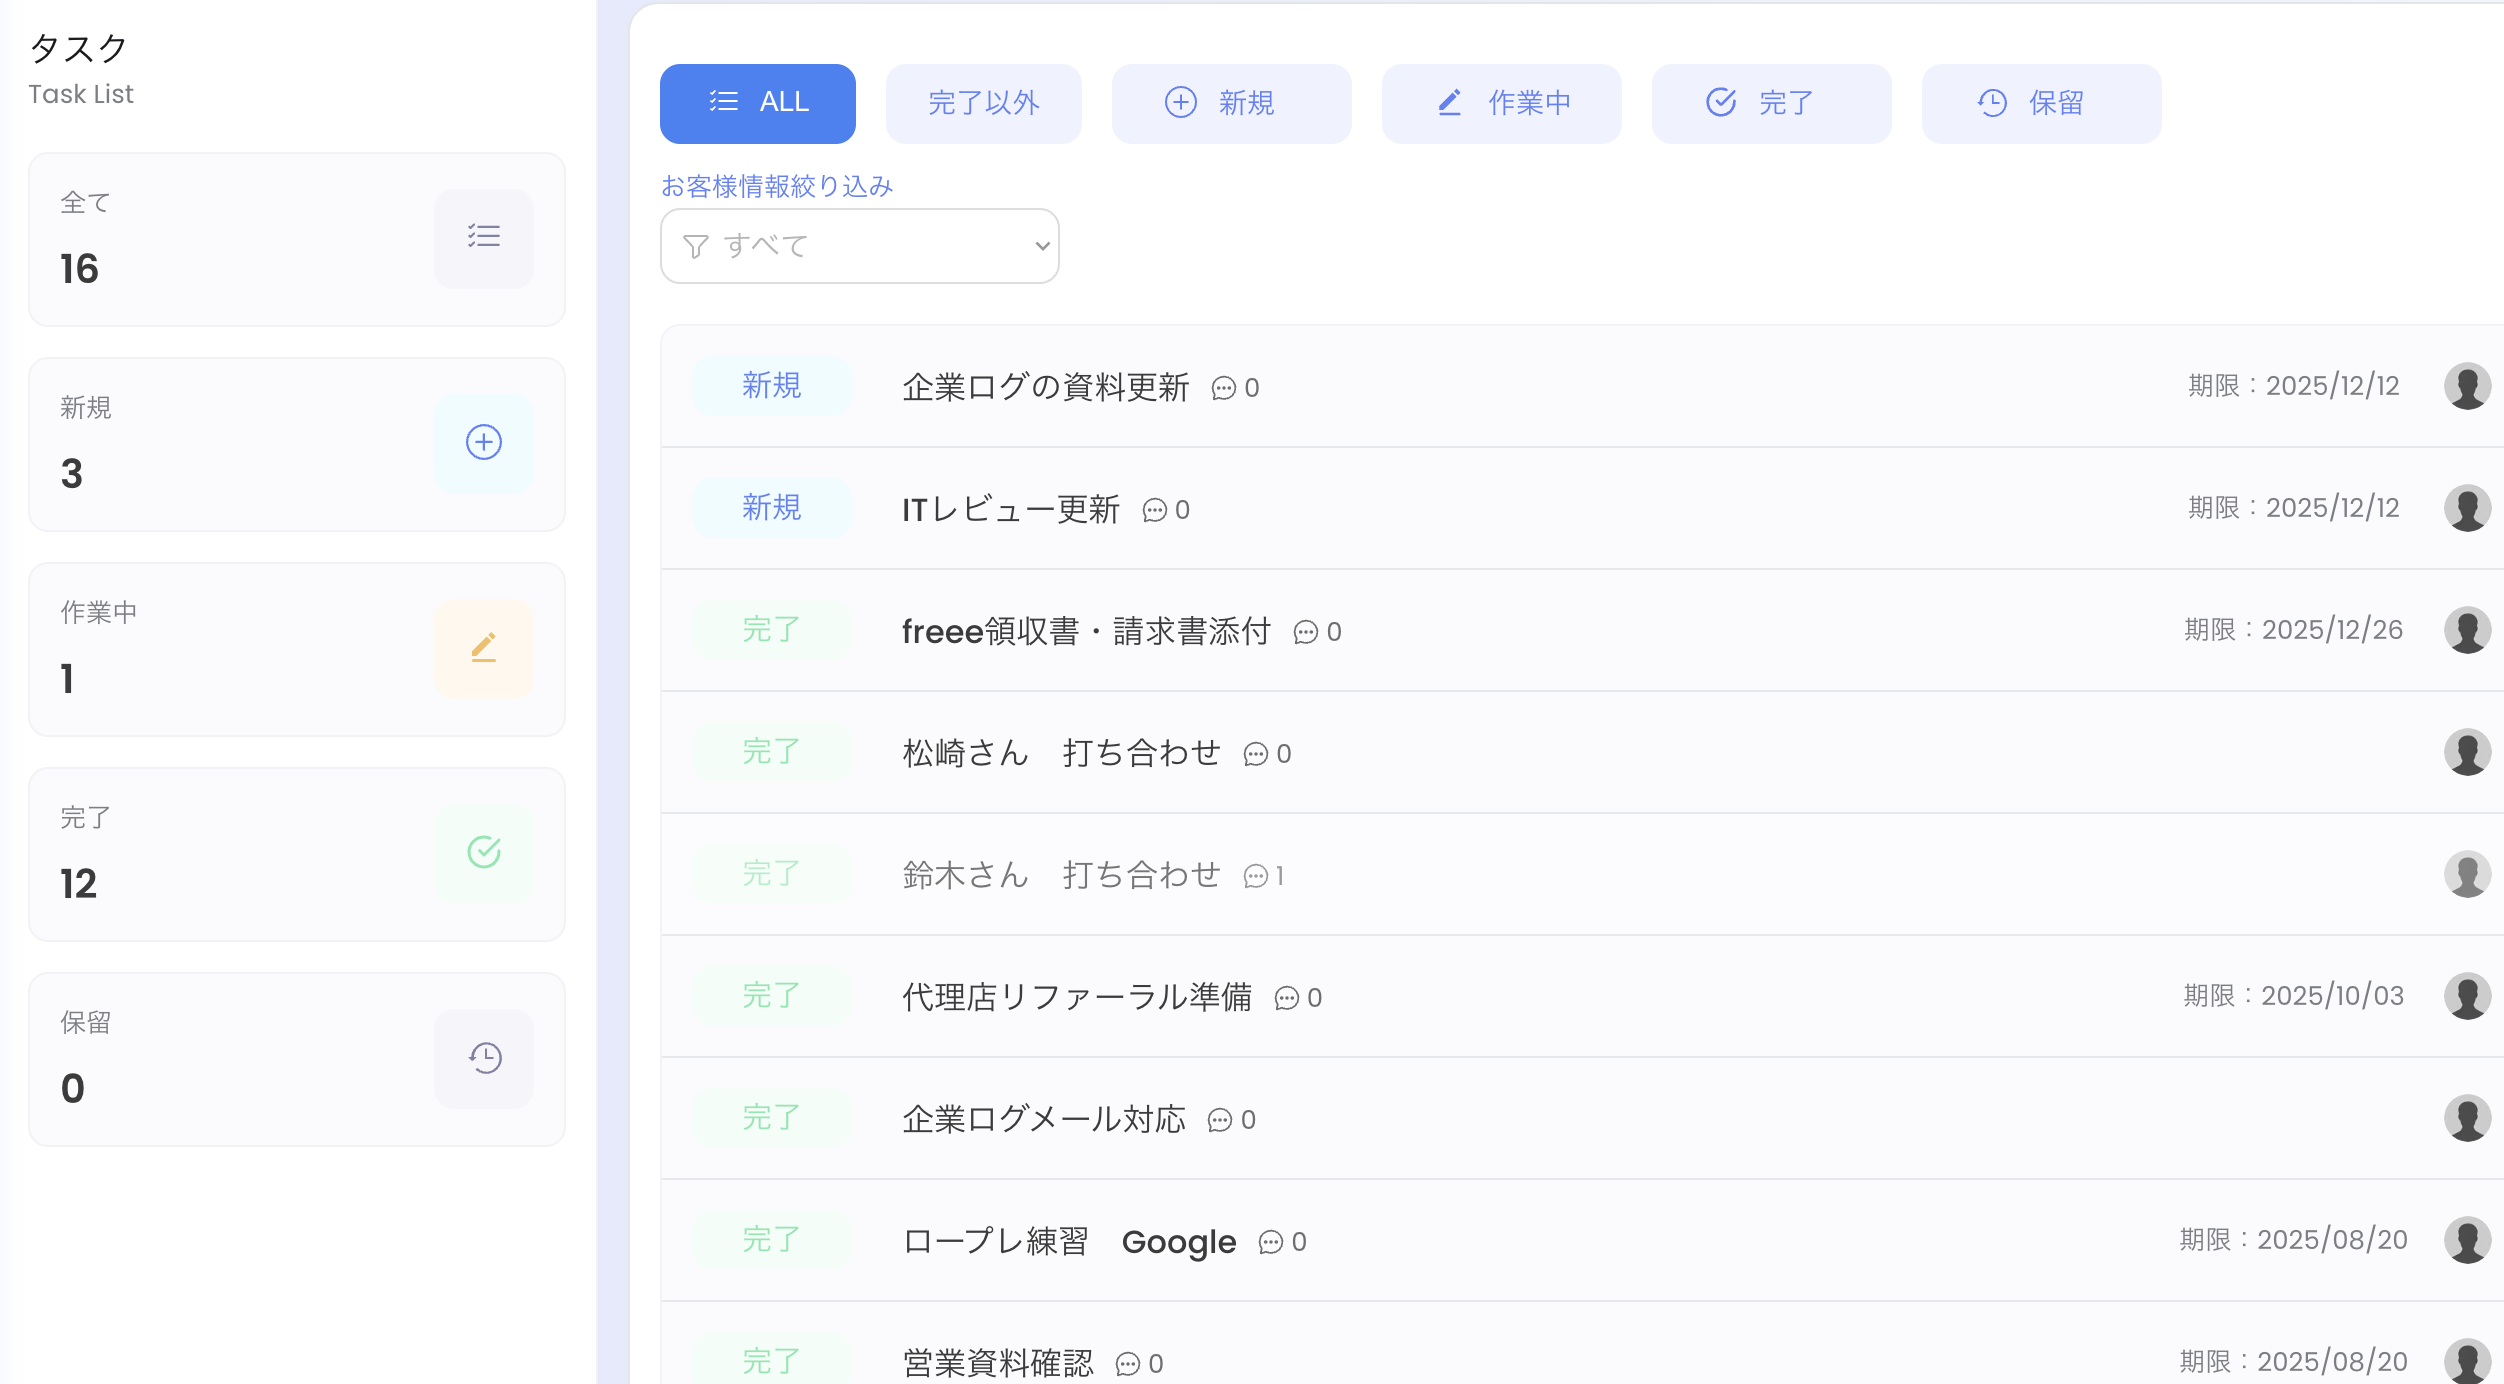
Task: Click the avatar on 代理店リファーラル準備 row
Action: point(2468,997)
